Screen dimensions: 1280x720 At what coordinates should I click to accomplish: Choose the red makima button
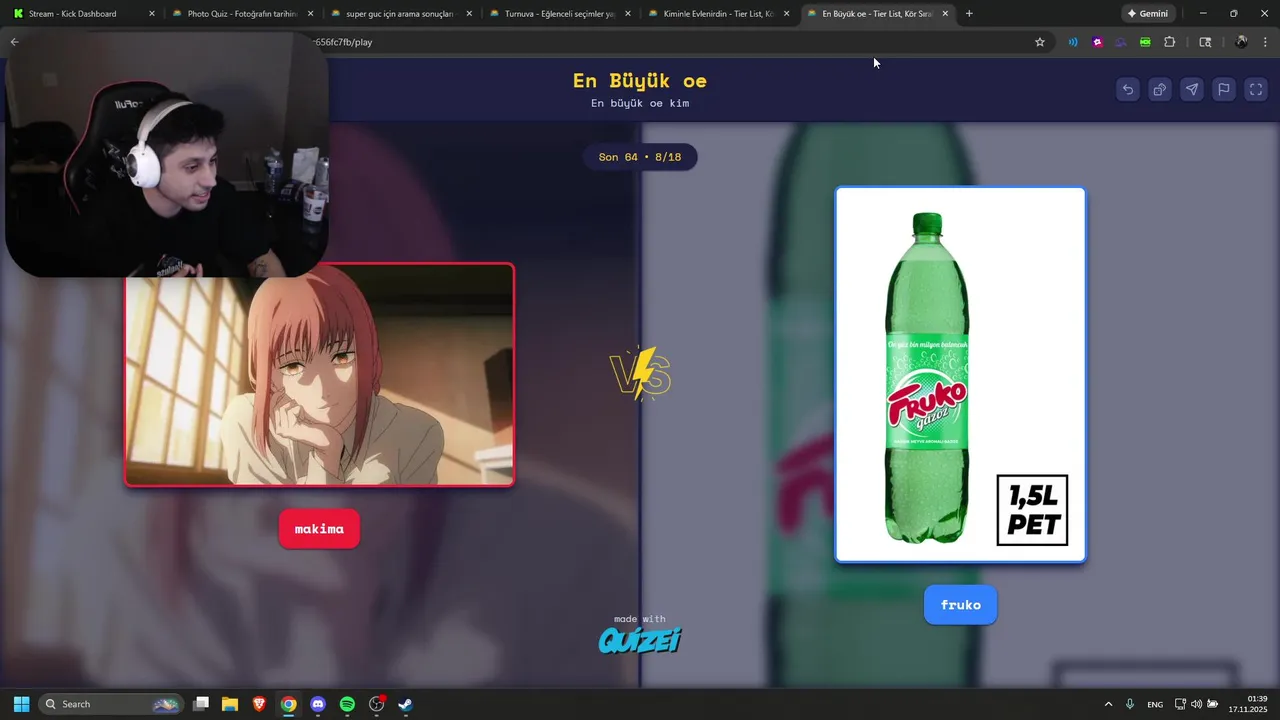tap(319, 529)
